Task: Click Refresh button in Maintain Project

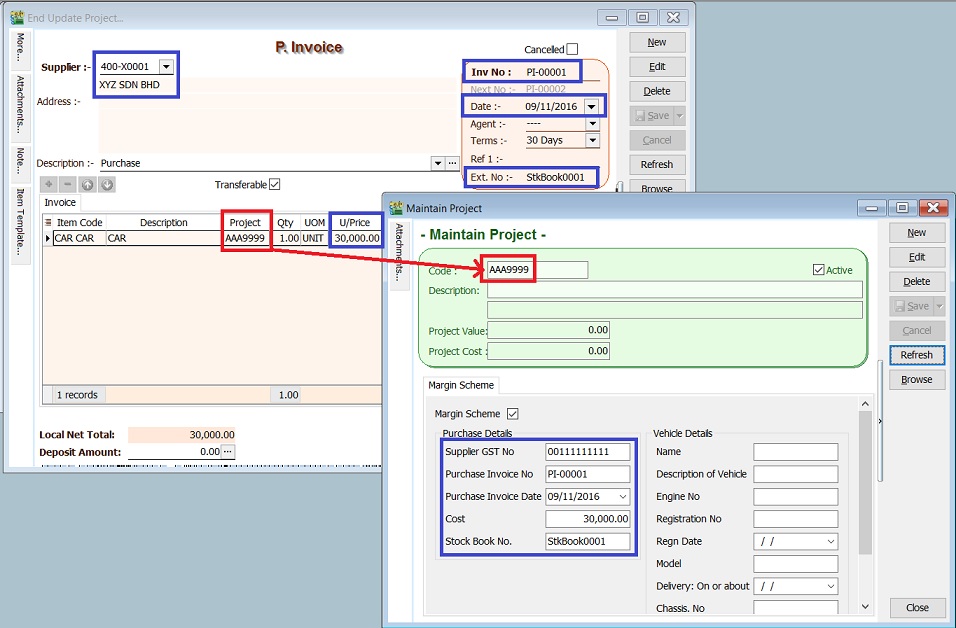Action: pyautogui.click(x=916, y=355)
